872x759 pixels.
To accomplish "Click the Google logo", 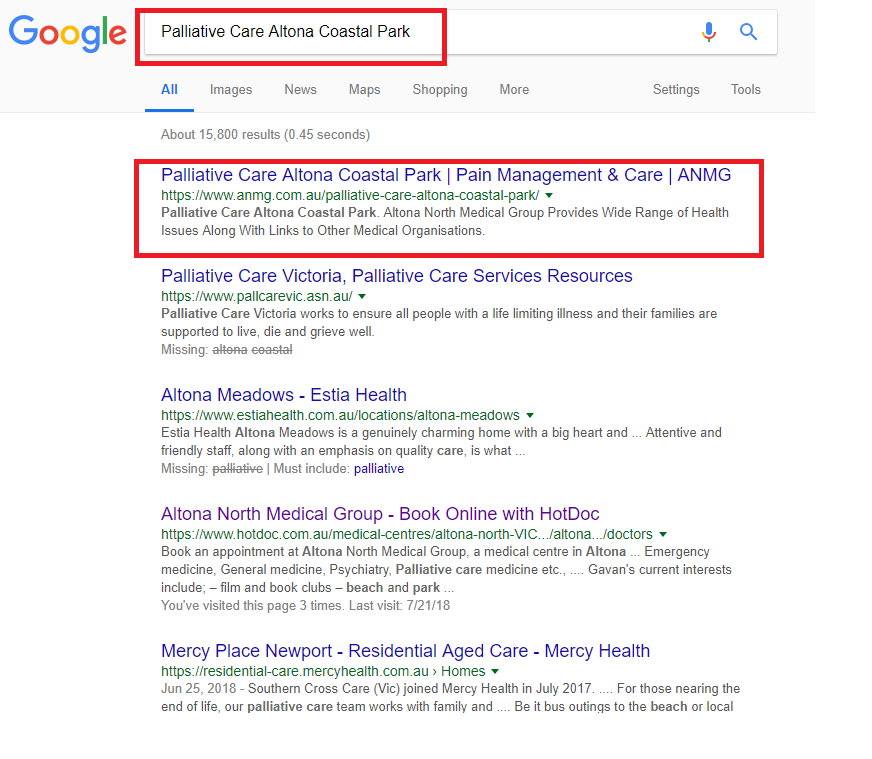I will [67, 33].
